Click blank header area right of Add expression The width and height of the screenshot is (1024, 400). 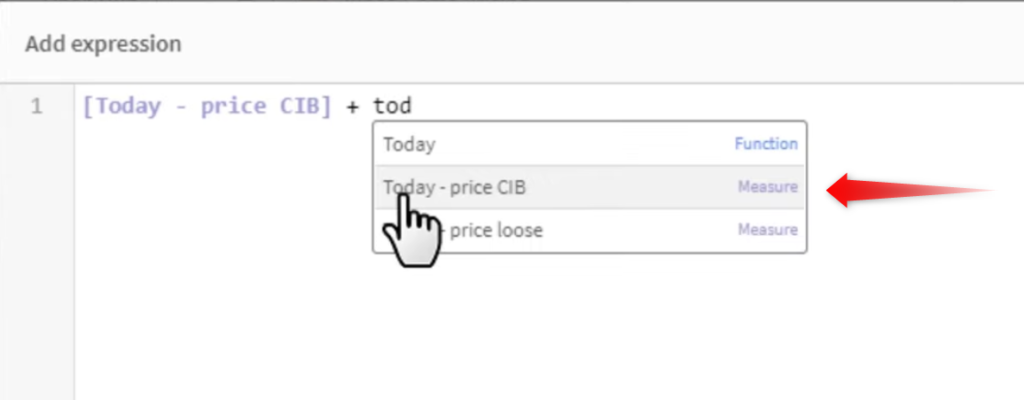(601, 44)
